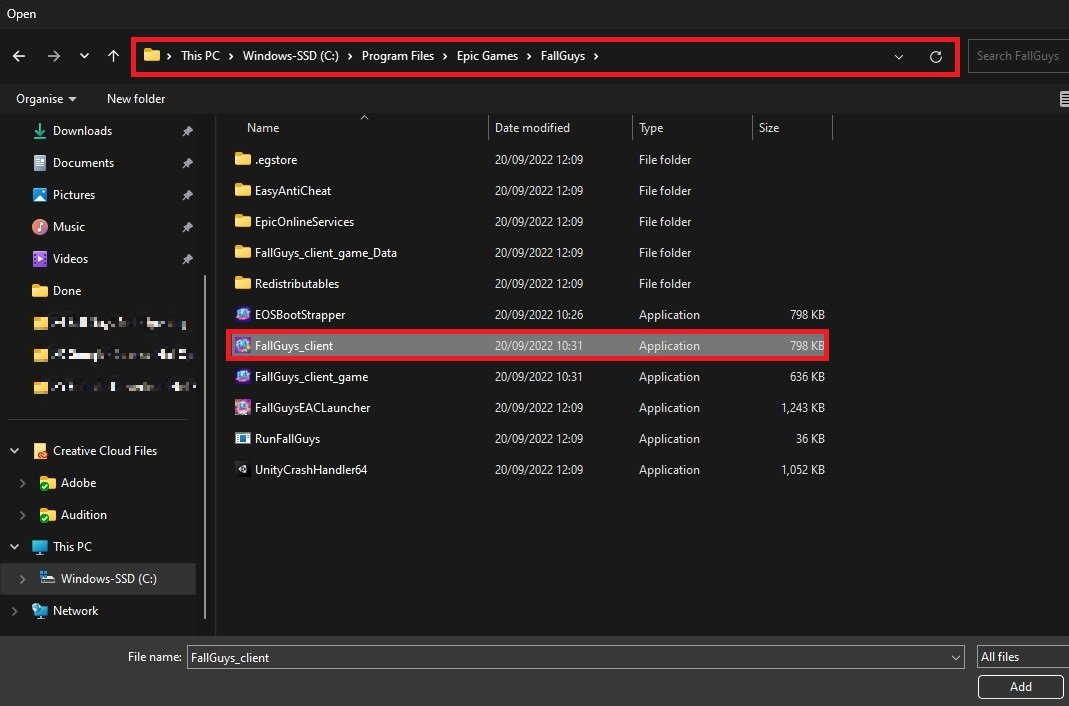The height and width of the screenshot is (706, 1069).
Task: Select Epic Games in the breadcrumb path
Action: coord(487,57)
